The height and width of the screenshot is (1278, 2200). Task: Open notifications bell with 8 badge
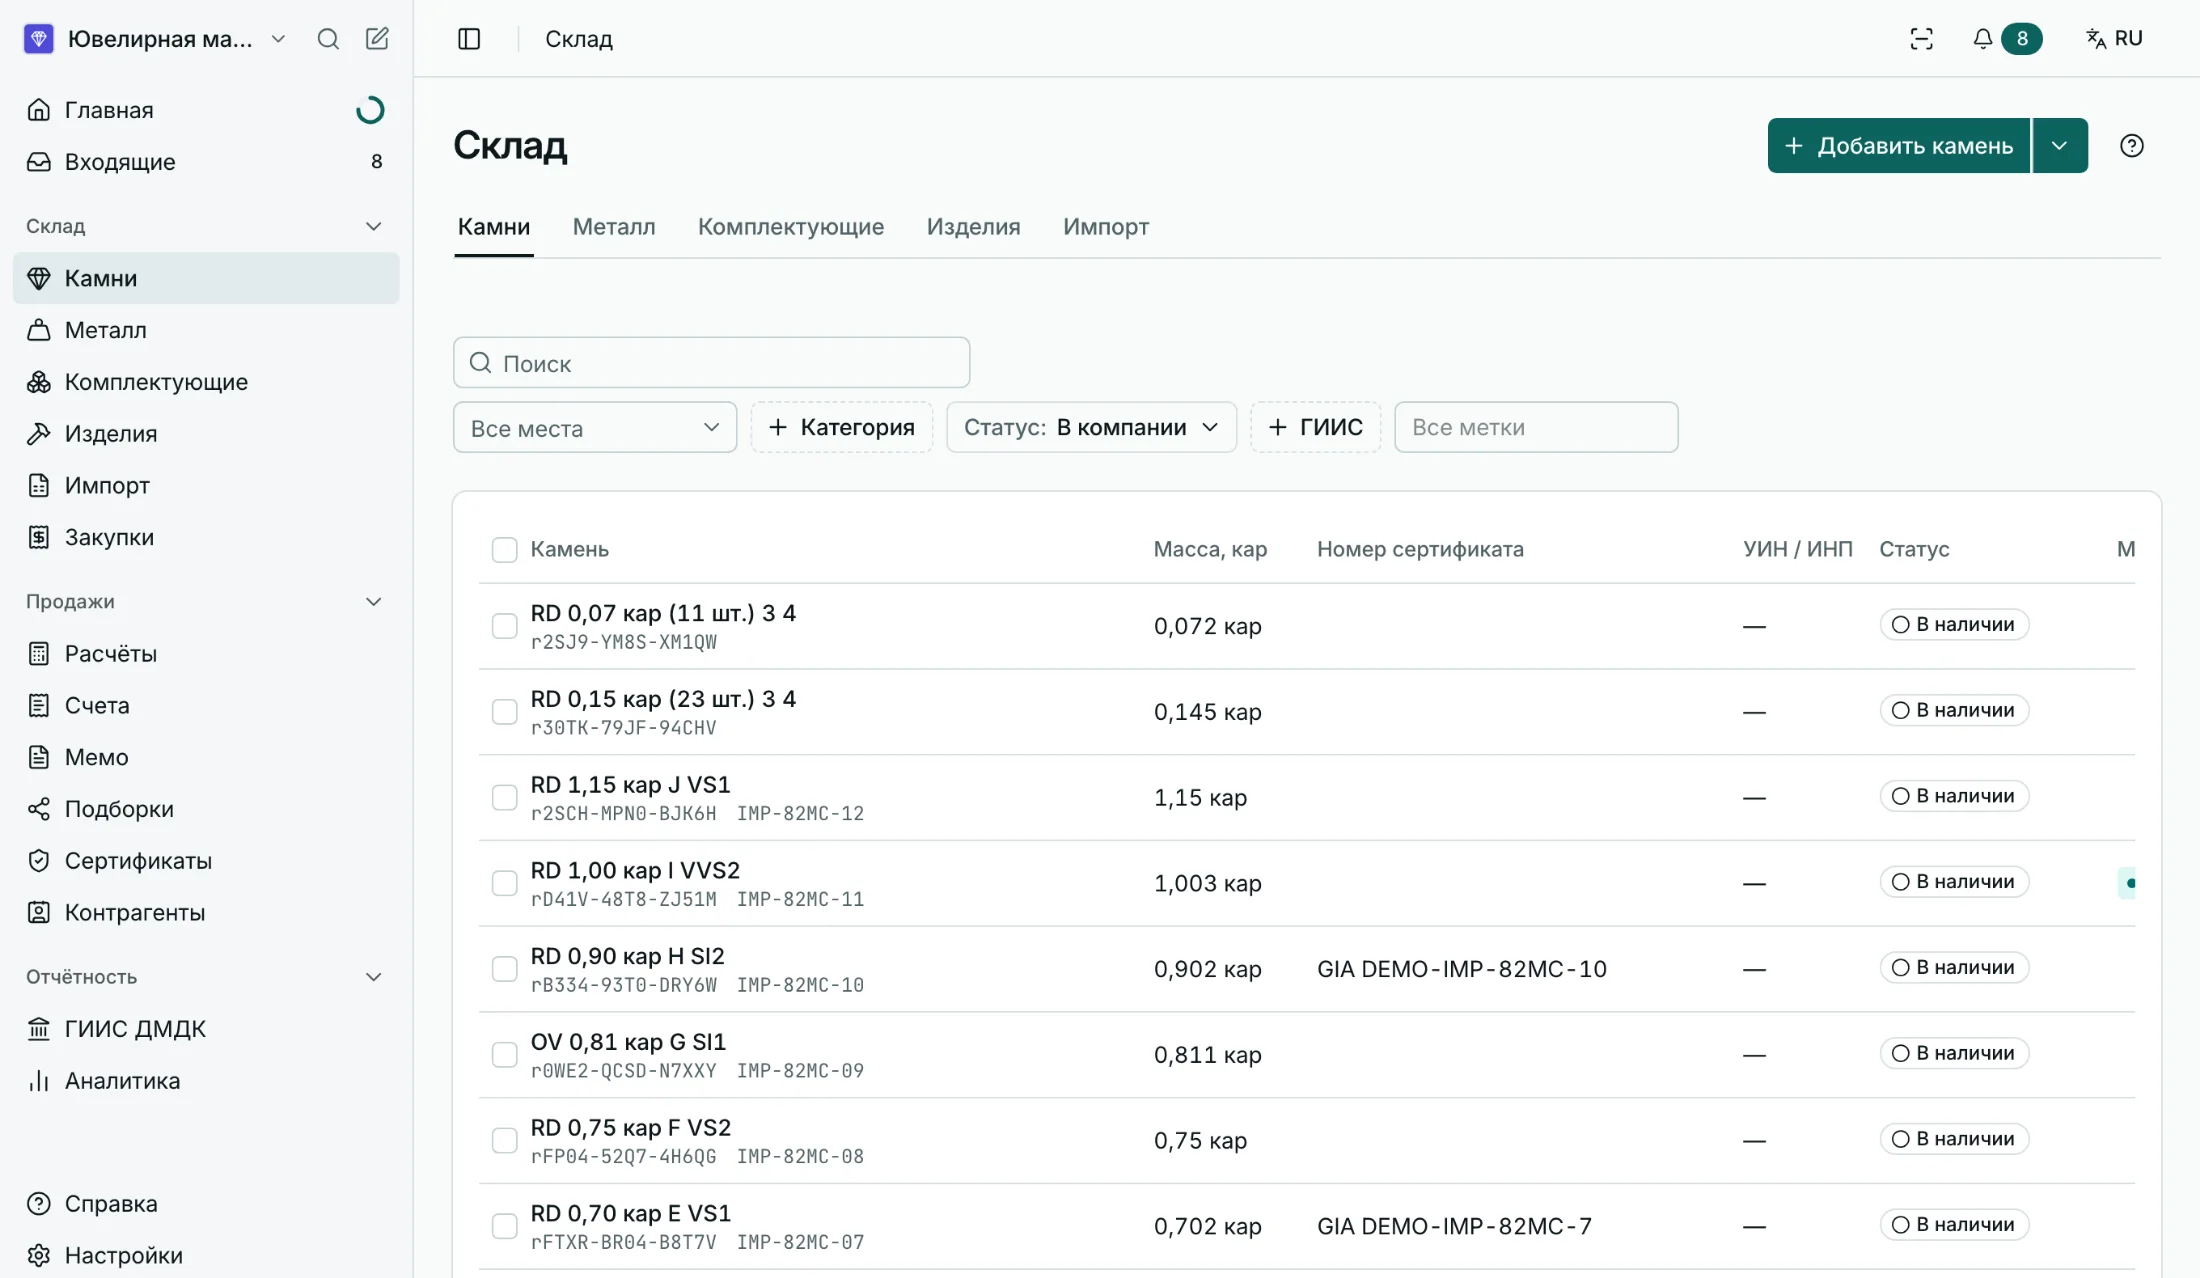click(2006, 39)
